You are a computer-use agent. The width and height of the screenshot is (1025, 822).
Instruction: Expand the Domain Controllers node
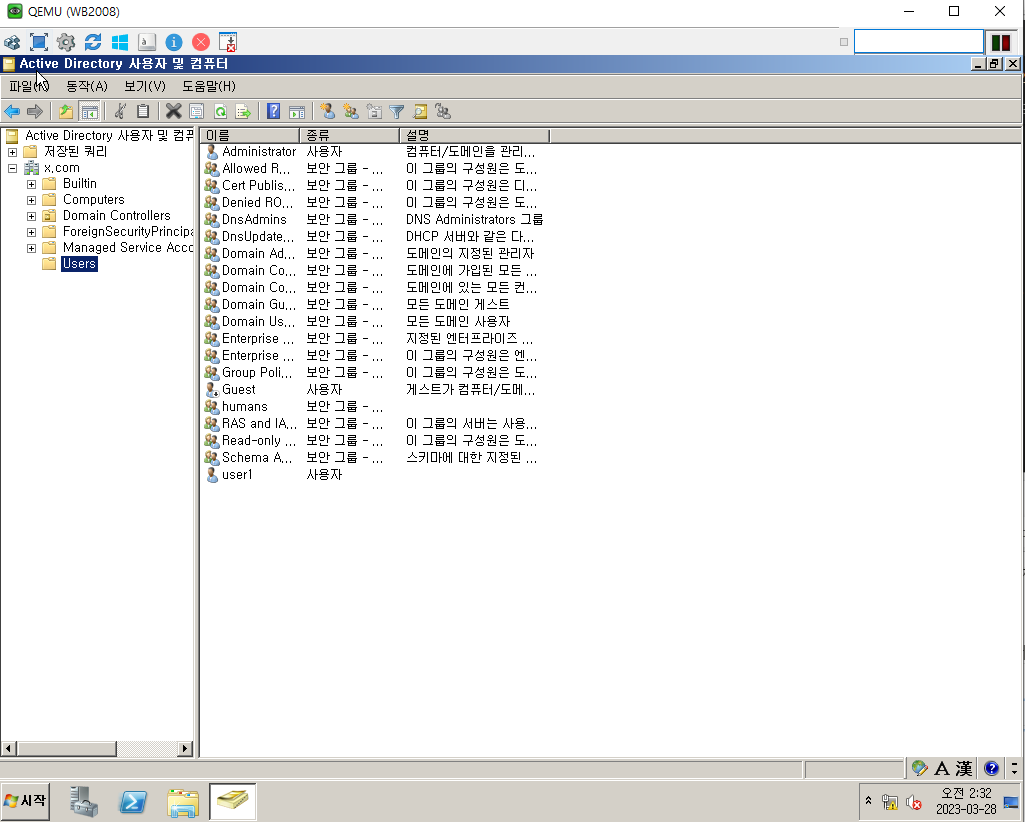(31, 216)
